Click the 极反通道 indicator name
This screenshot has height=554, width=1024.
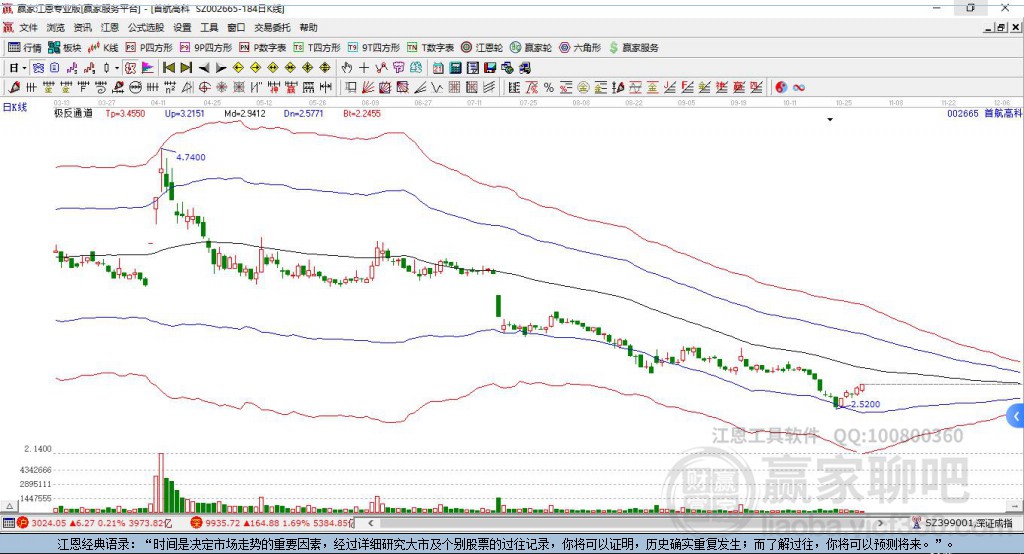coord(73,113)
